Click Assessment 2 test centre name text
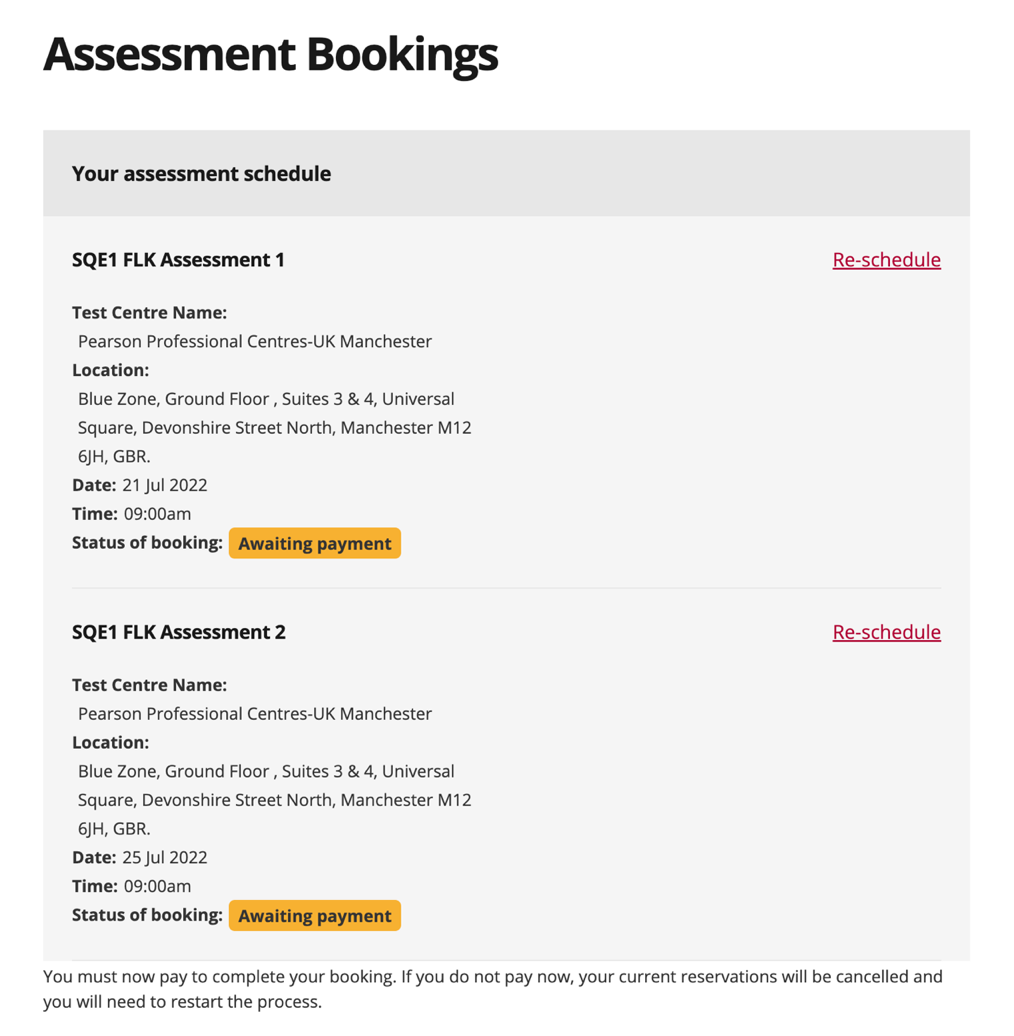Screen dimensions: 1014x1036 255,714
